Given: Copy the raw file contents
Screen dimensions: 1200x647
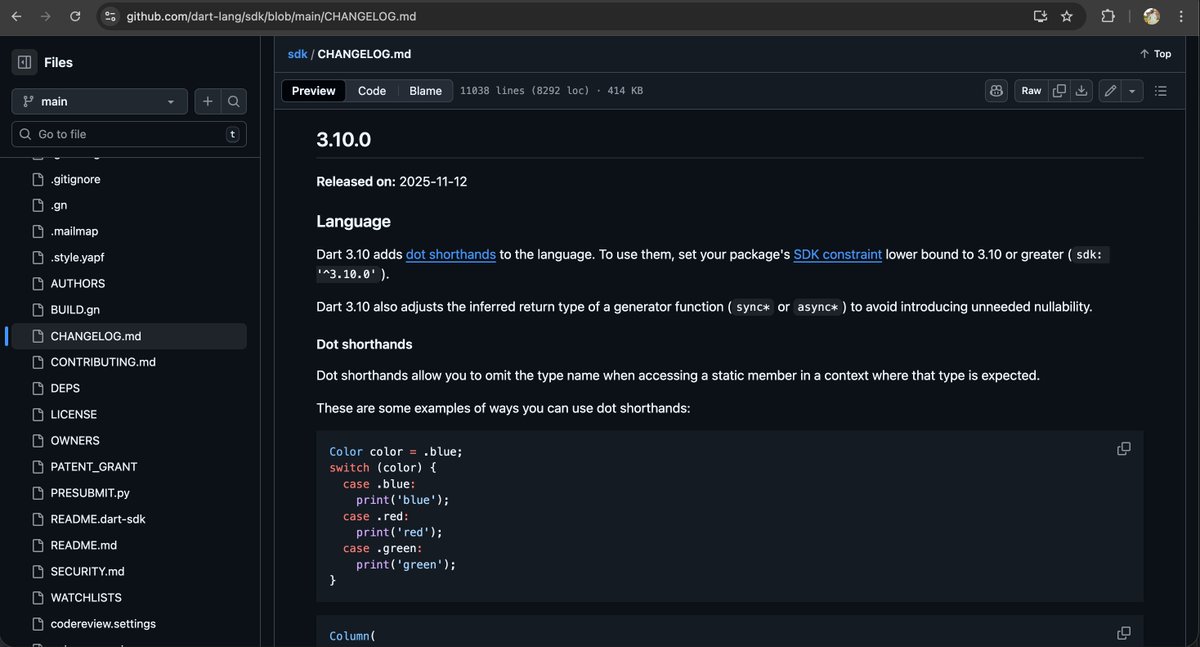Looking at the screenshot, I should tap(1058, 90).
